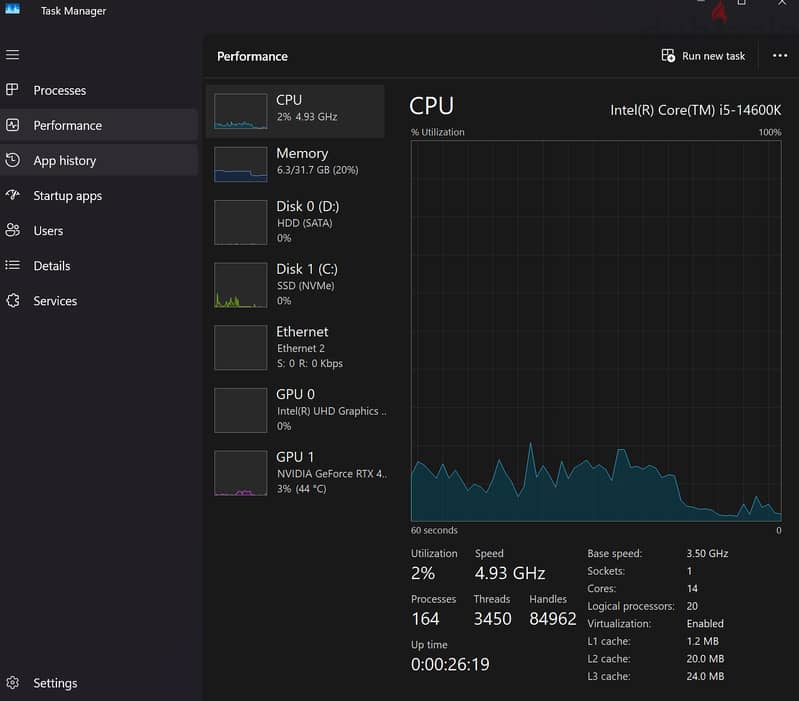Click the CPU resource title
799x701 pixels.
(x=288, y=100)
